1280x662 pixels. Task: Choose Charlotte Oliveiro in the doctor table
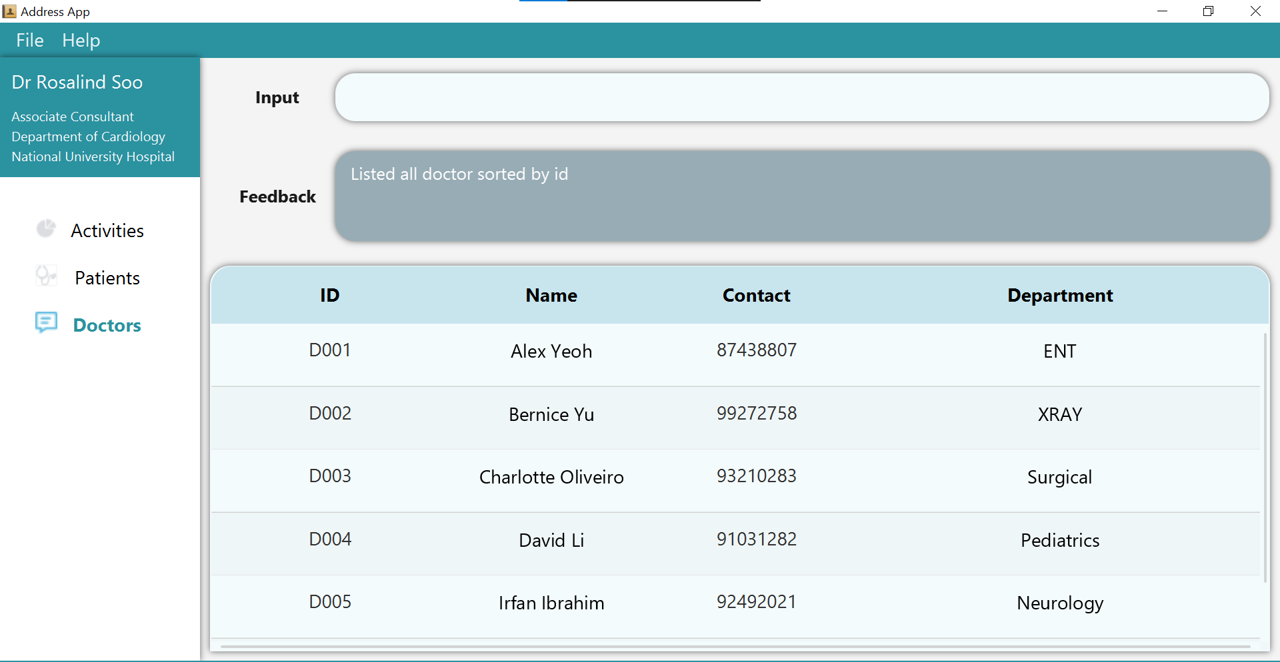551,478
